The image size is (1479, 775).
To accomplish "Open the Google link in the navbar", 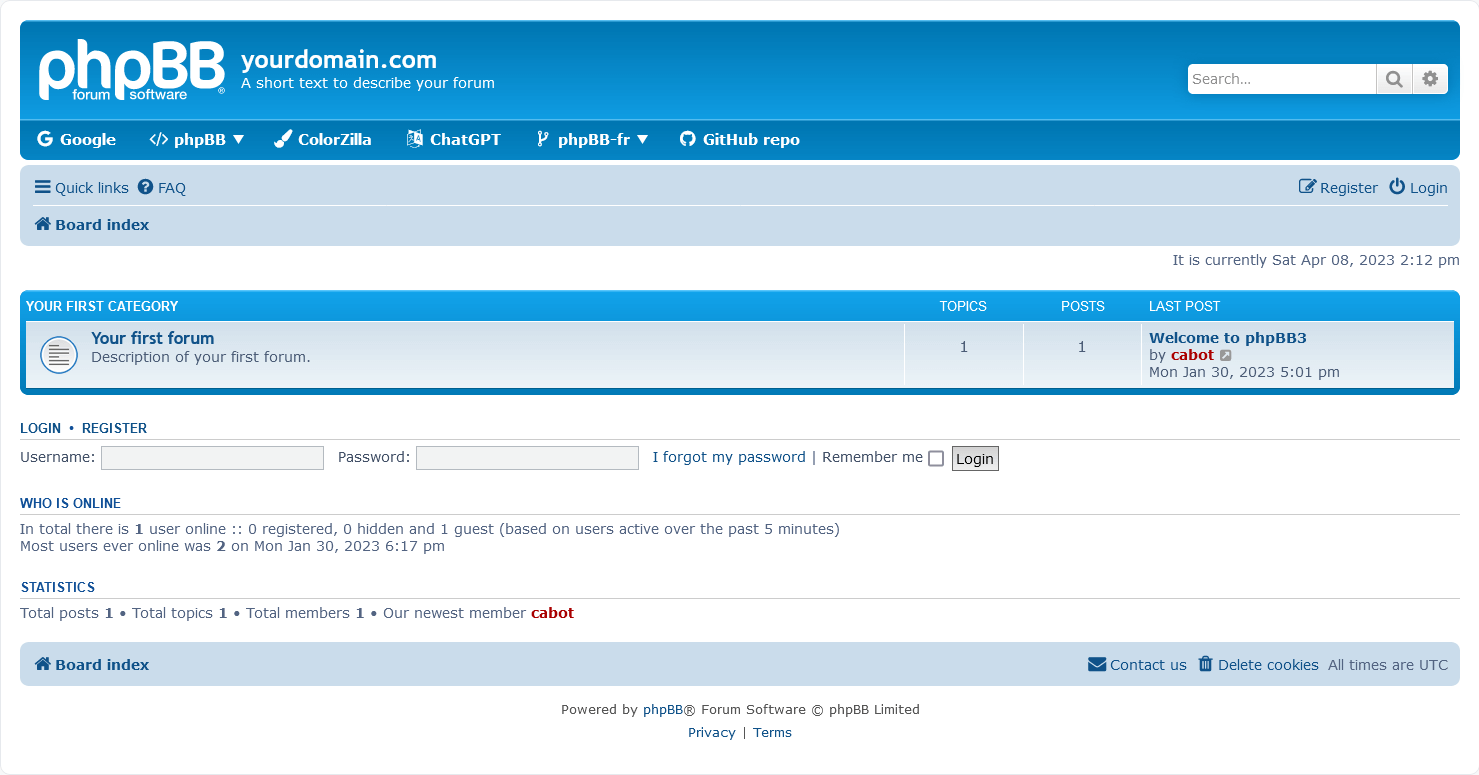I will click(x=76, y=139).
